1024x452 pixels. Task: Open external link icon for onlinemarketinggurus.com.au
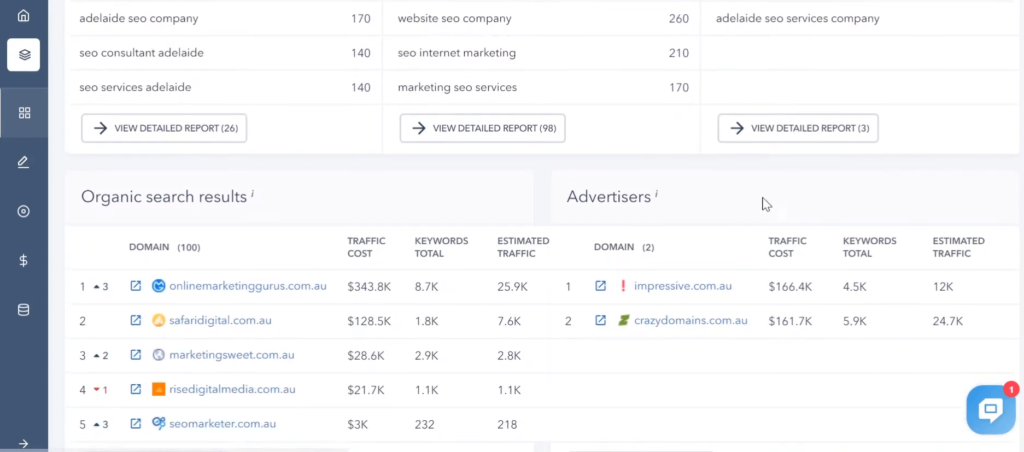point(136,286)
